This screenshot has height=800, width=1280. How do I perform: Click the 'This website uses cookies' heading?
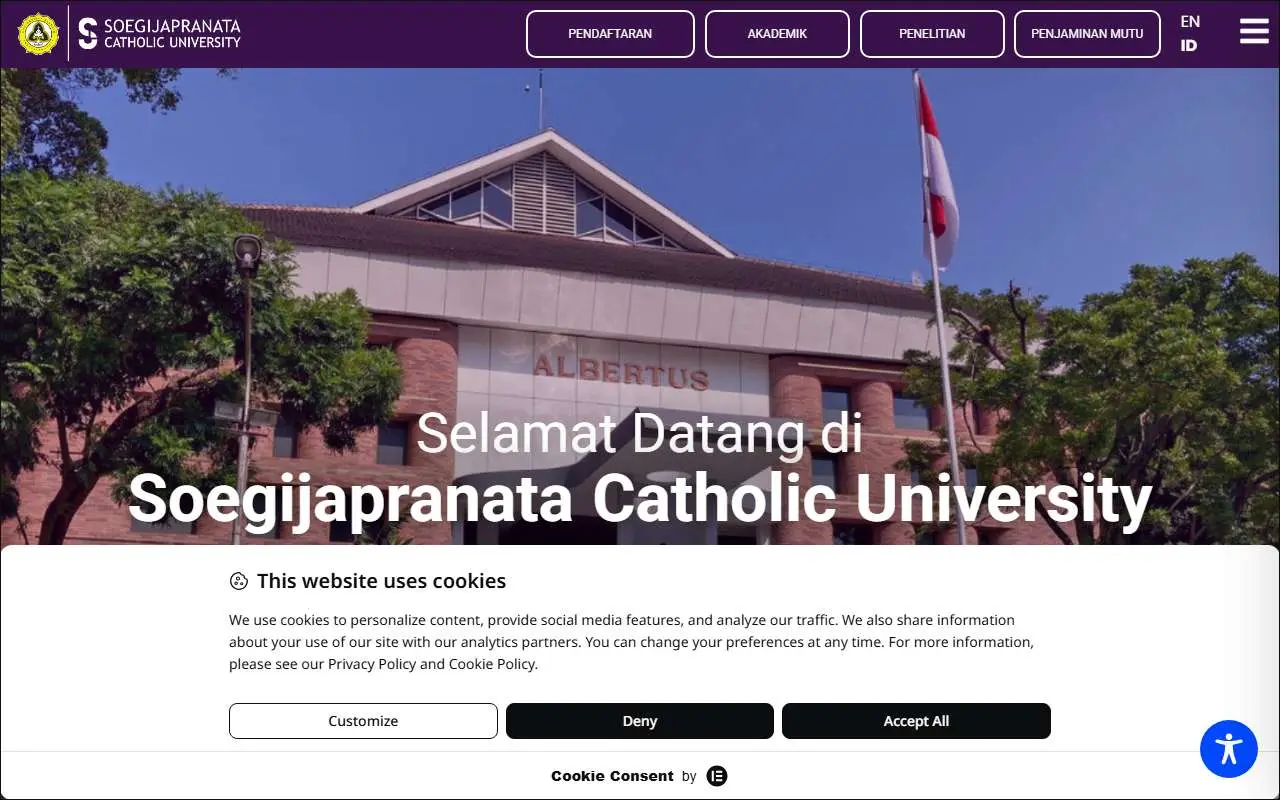coord(381,581)
